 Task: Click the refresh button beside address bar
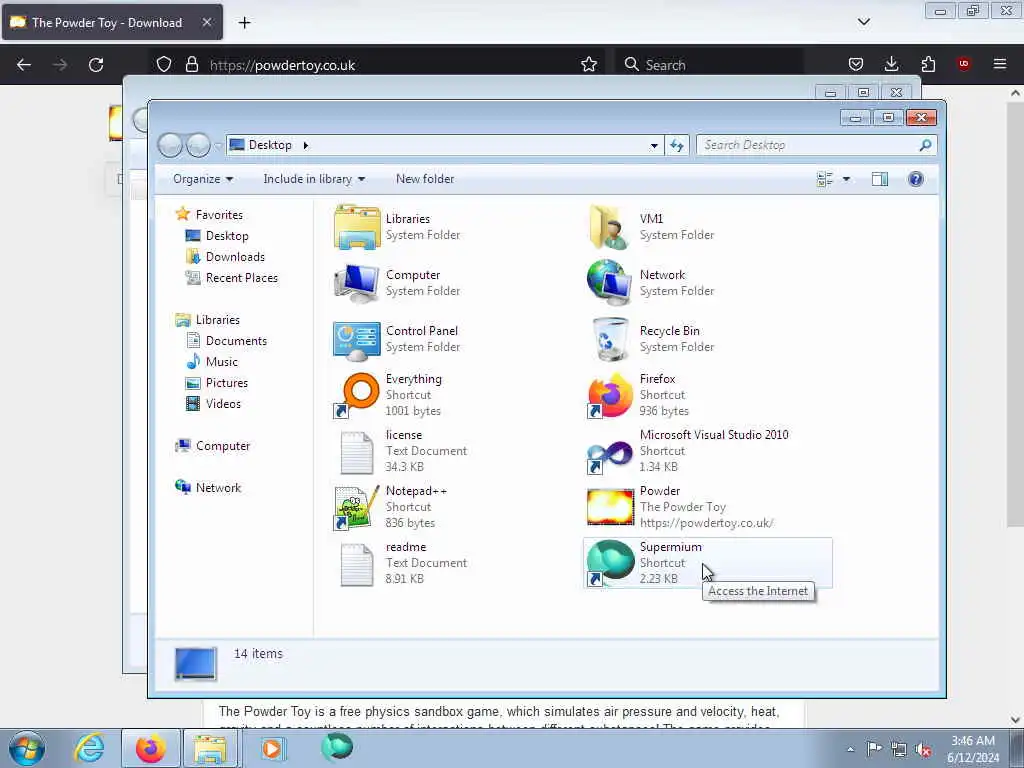coord(677,145)
